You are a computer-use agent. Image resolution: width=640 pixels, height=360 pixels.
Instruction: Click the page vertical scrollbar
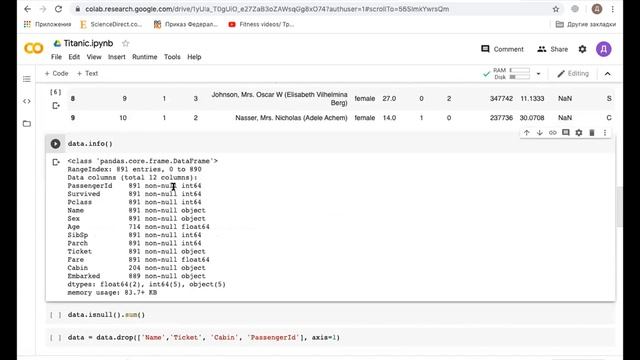(619, 206)
